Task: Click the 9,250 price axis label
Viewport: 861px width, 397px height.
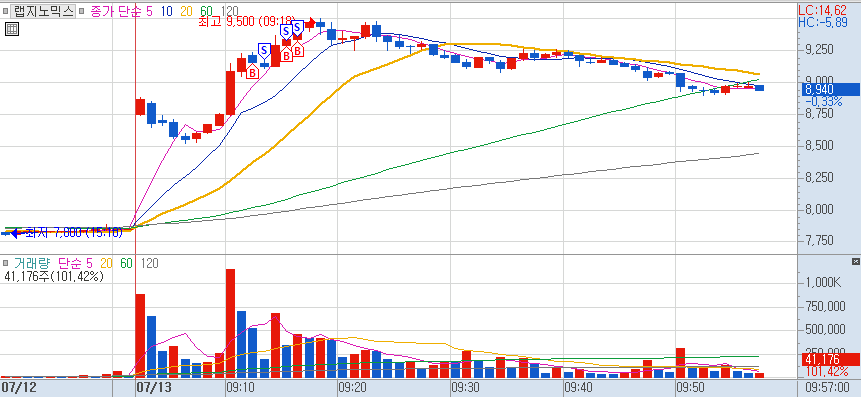Action: click(x=819, y=50)
